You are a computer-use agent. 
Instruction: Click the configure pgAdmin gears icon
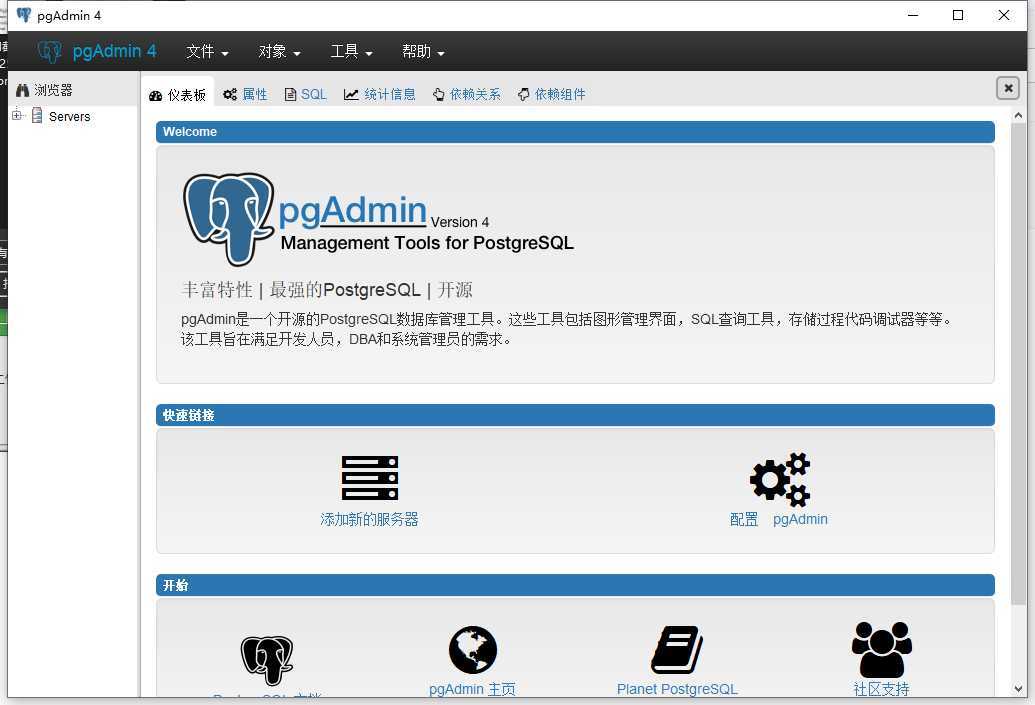coord(780,480)
